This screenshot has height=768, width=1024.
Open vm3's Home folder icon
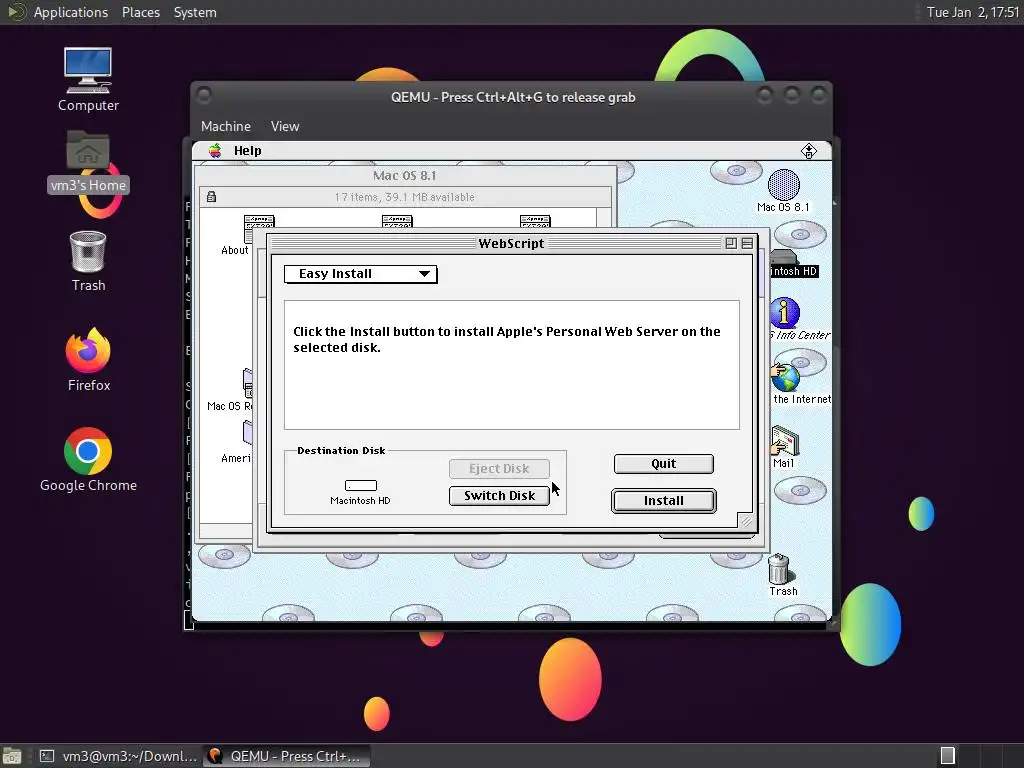click(x=88, y=150)
